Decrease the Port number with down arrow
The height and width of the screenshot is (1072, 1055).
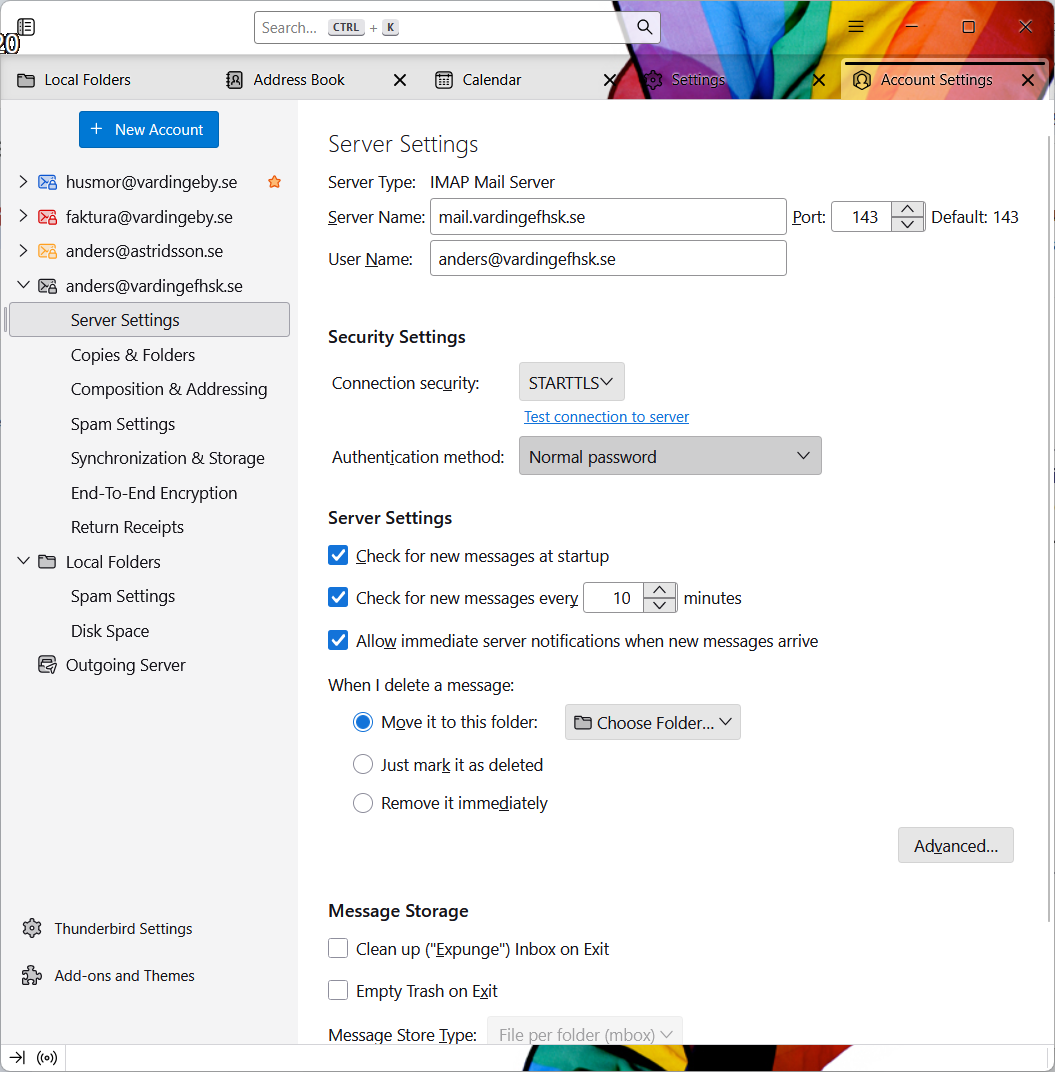coord(907,224)
